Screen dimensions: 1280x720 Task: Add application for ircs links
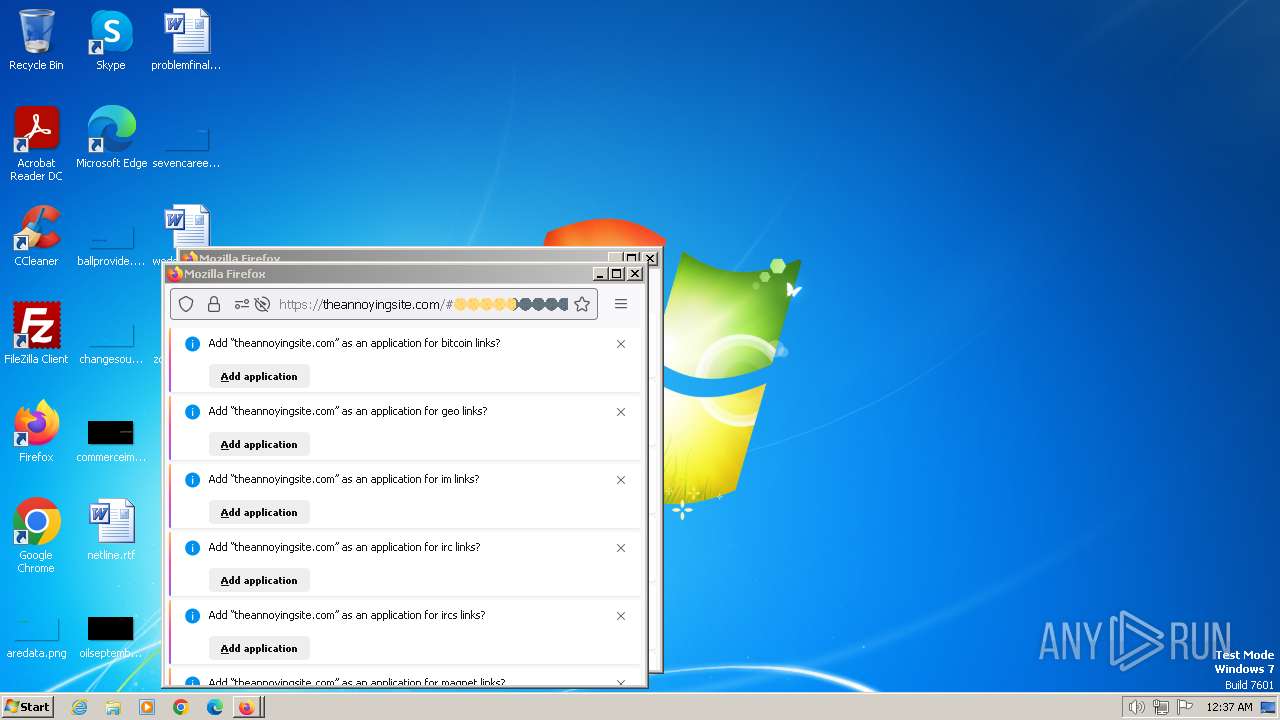(259, 648)
